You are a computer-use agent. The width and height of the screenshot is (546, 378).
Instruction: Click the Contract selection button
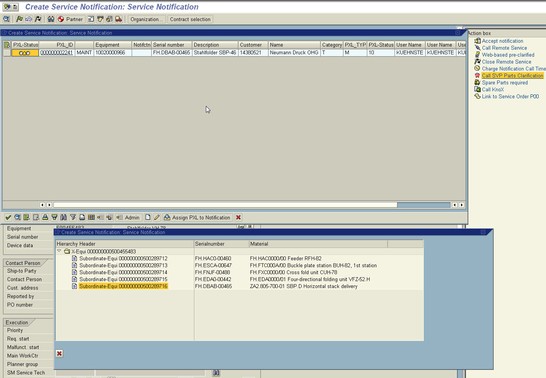coord(190,19)
